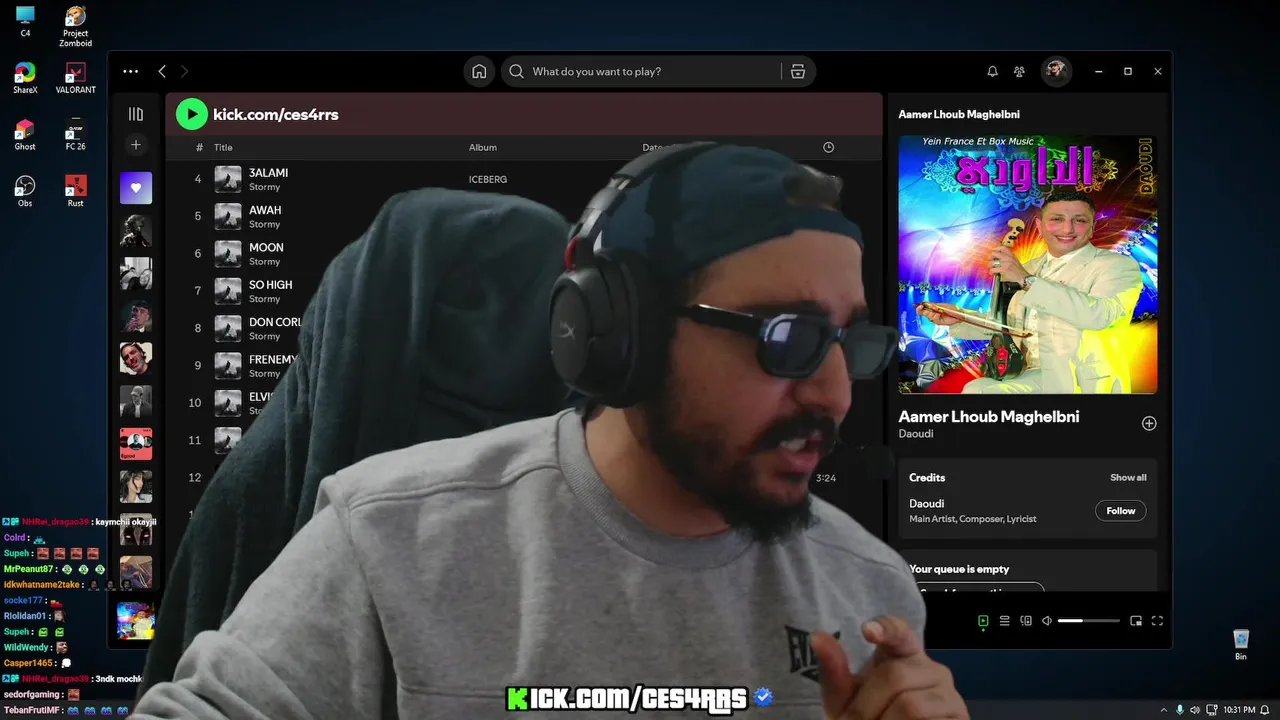Click the 3ALAMI track cover thumbnail

(228, 179)
